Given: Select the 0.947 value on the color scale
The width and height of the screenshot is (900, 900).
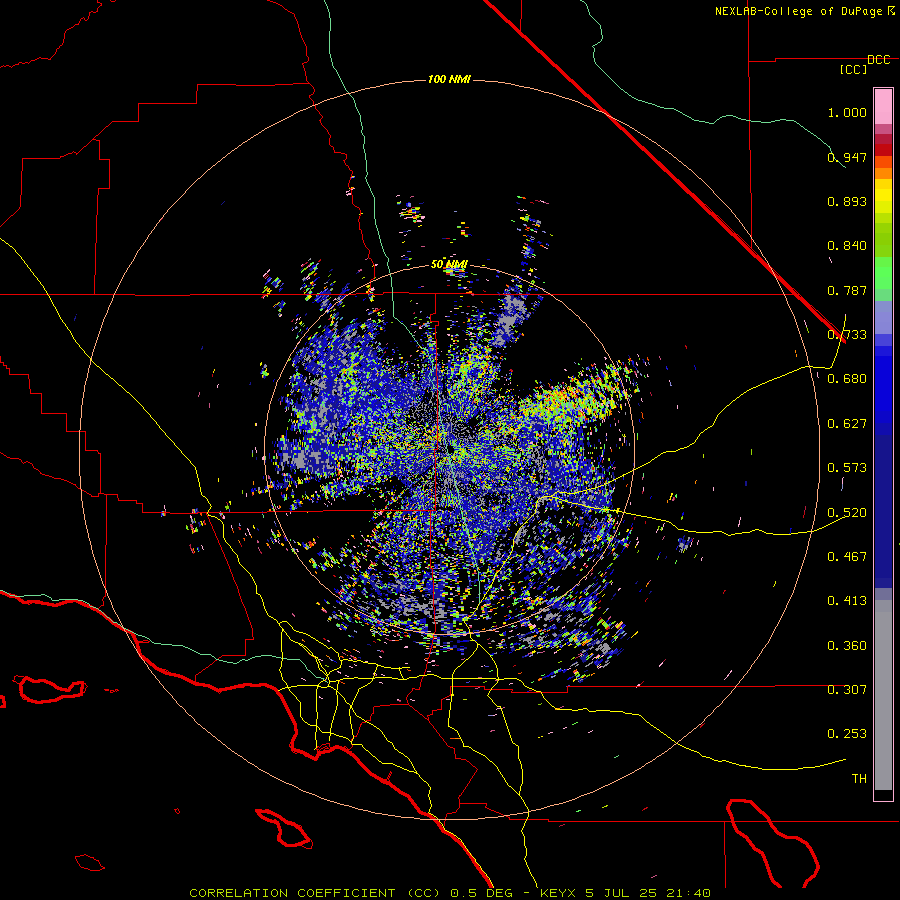Looking at the screenshot, I should pyautogui.click(x=847, y=157).
